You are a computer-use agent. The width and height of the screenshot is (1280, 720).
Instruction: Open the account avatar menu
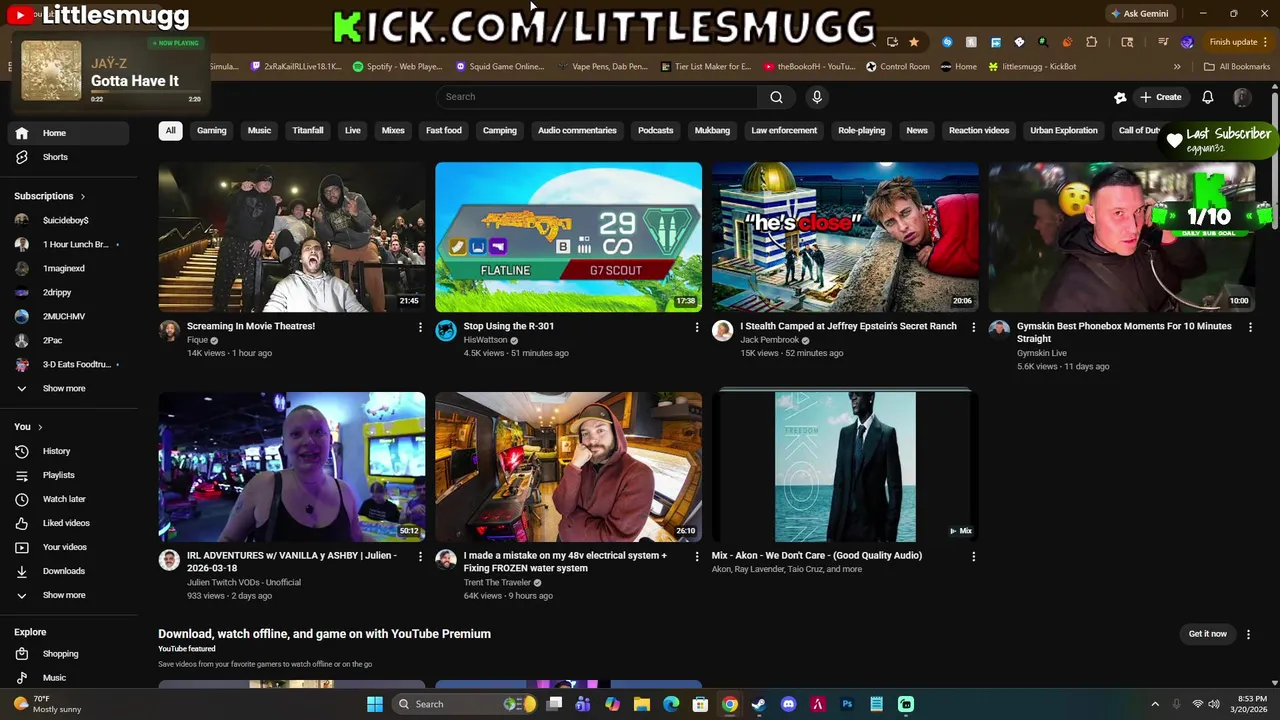[1242, 97]
